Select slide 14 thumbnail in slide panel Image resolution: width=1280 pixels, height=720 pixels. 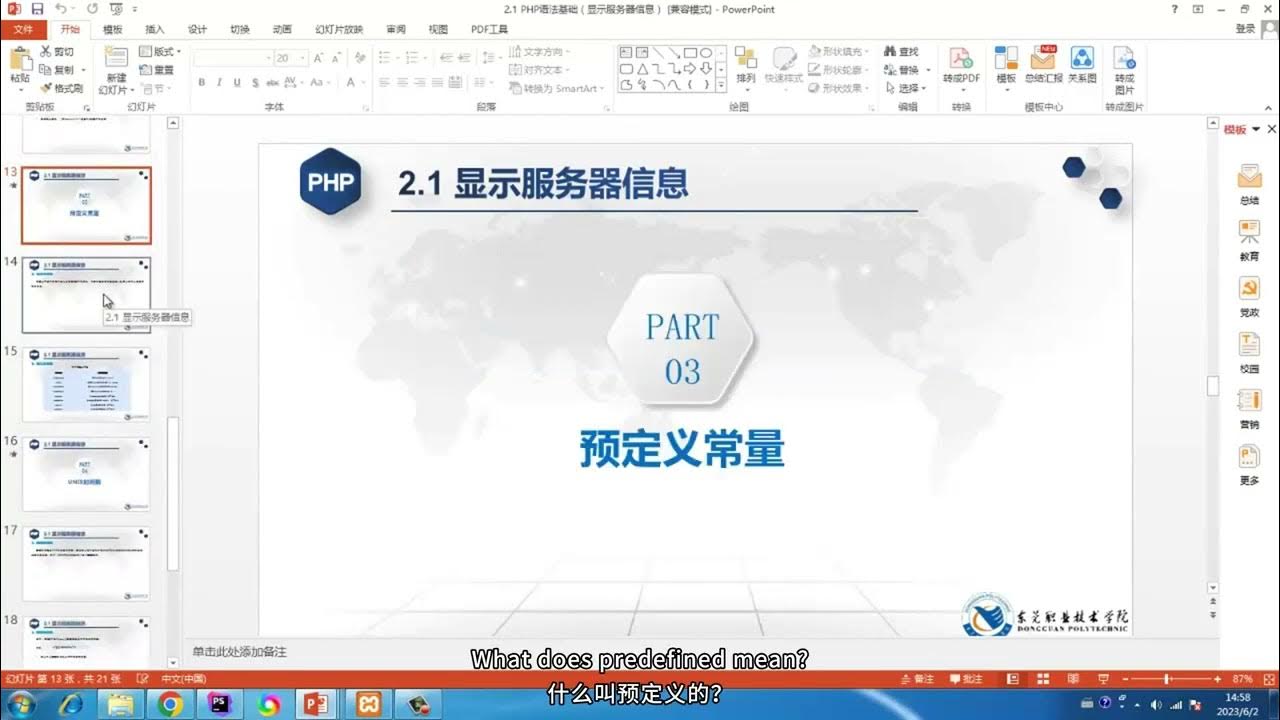pyautogui.click(x=86, y=295)
